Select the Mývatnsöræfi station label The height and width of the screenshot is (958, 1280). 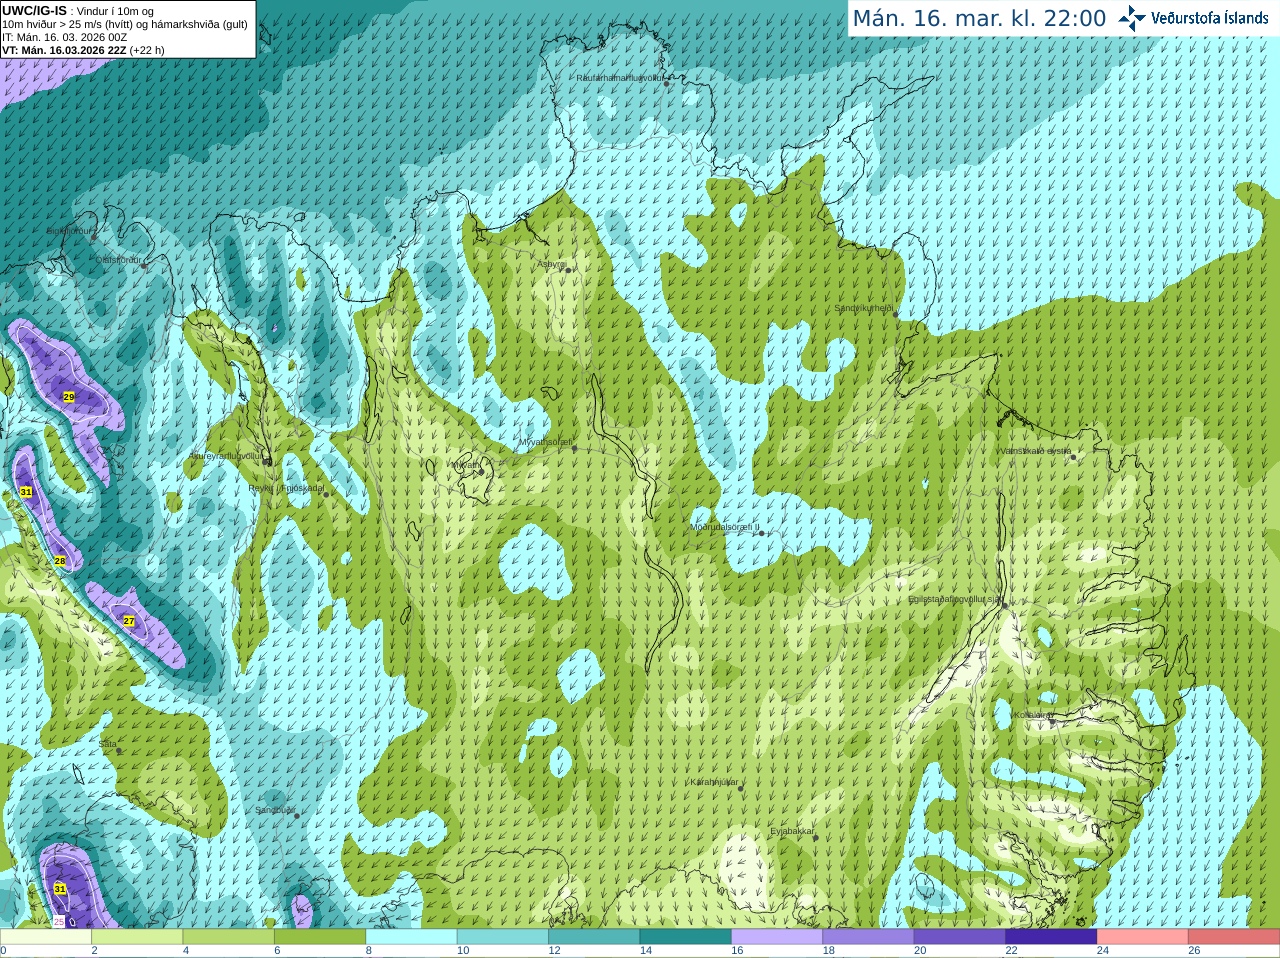tap(545, 441)
